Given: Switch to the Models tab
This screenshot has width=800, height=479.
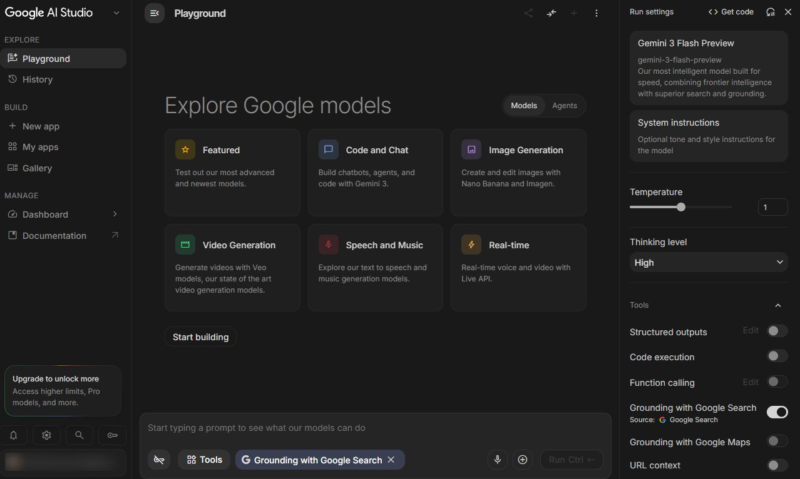Looking at the screenshot, I should click(x=524, y=106).
